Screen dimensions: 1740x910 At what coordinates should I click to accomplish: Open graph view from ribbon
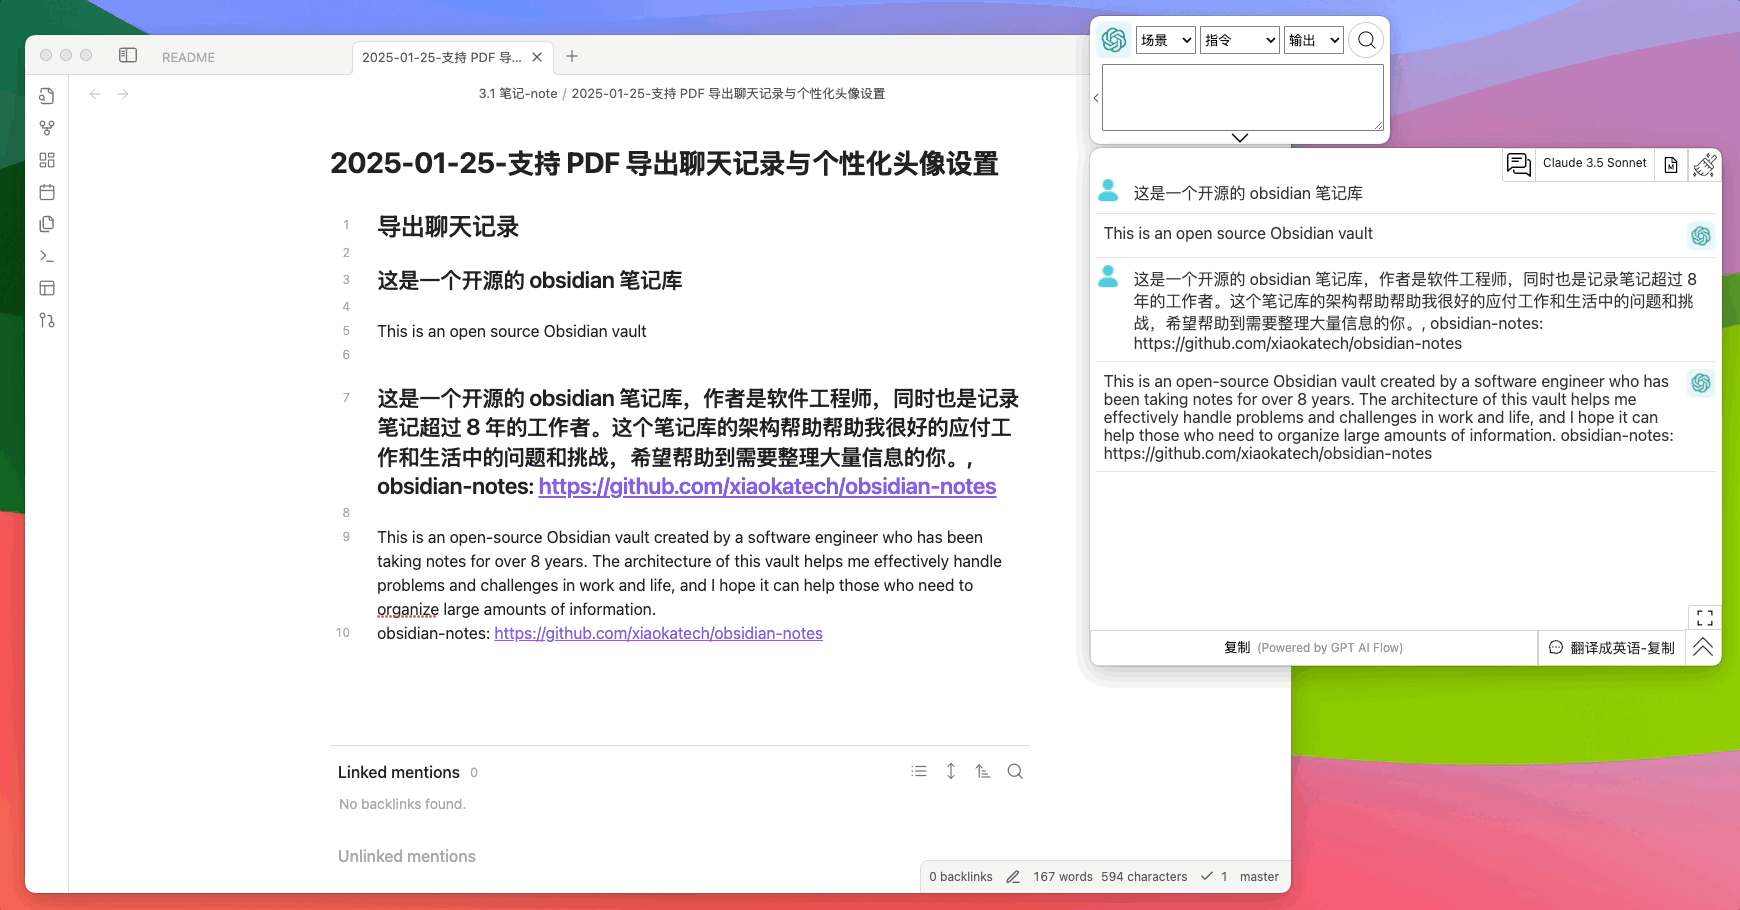point(47,128)
